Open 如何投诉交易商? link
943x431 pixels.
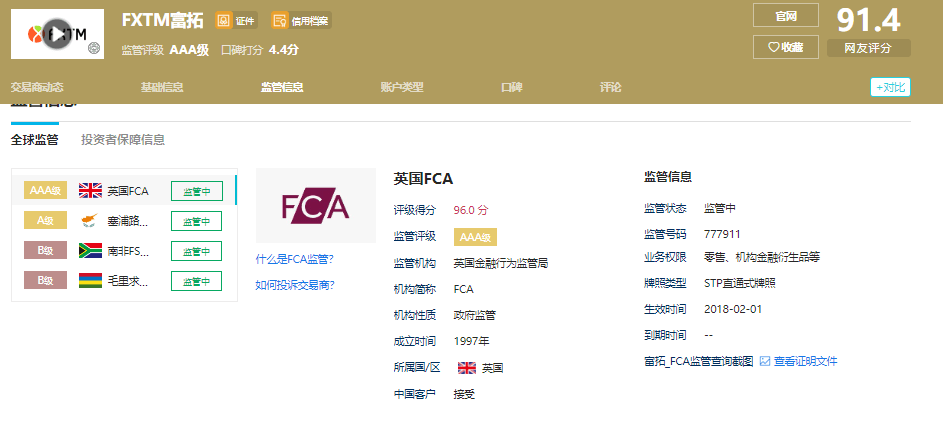tap(295, 286)
